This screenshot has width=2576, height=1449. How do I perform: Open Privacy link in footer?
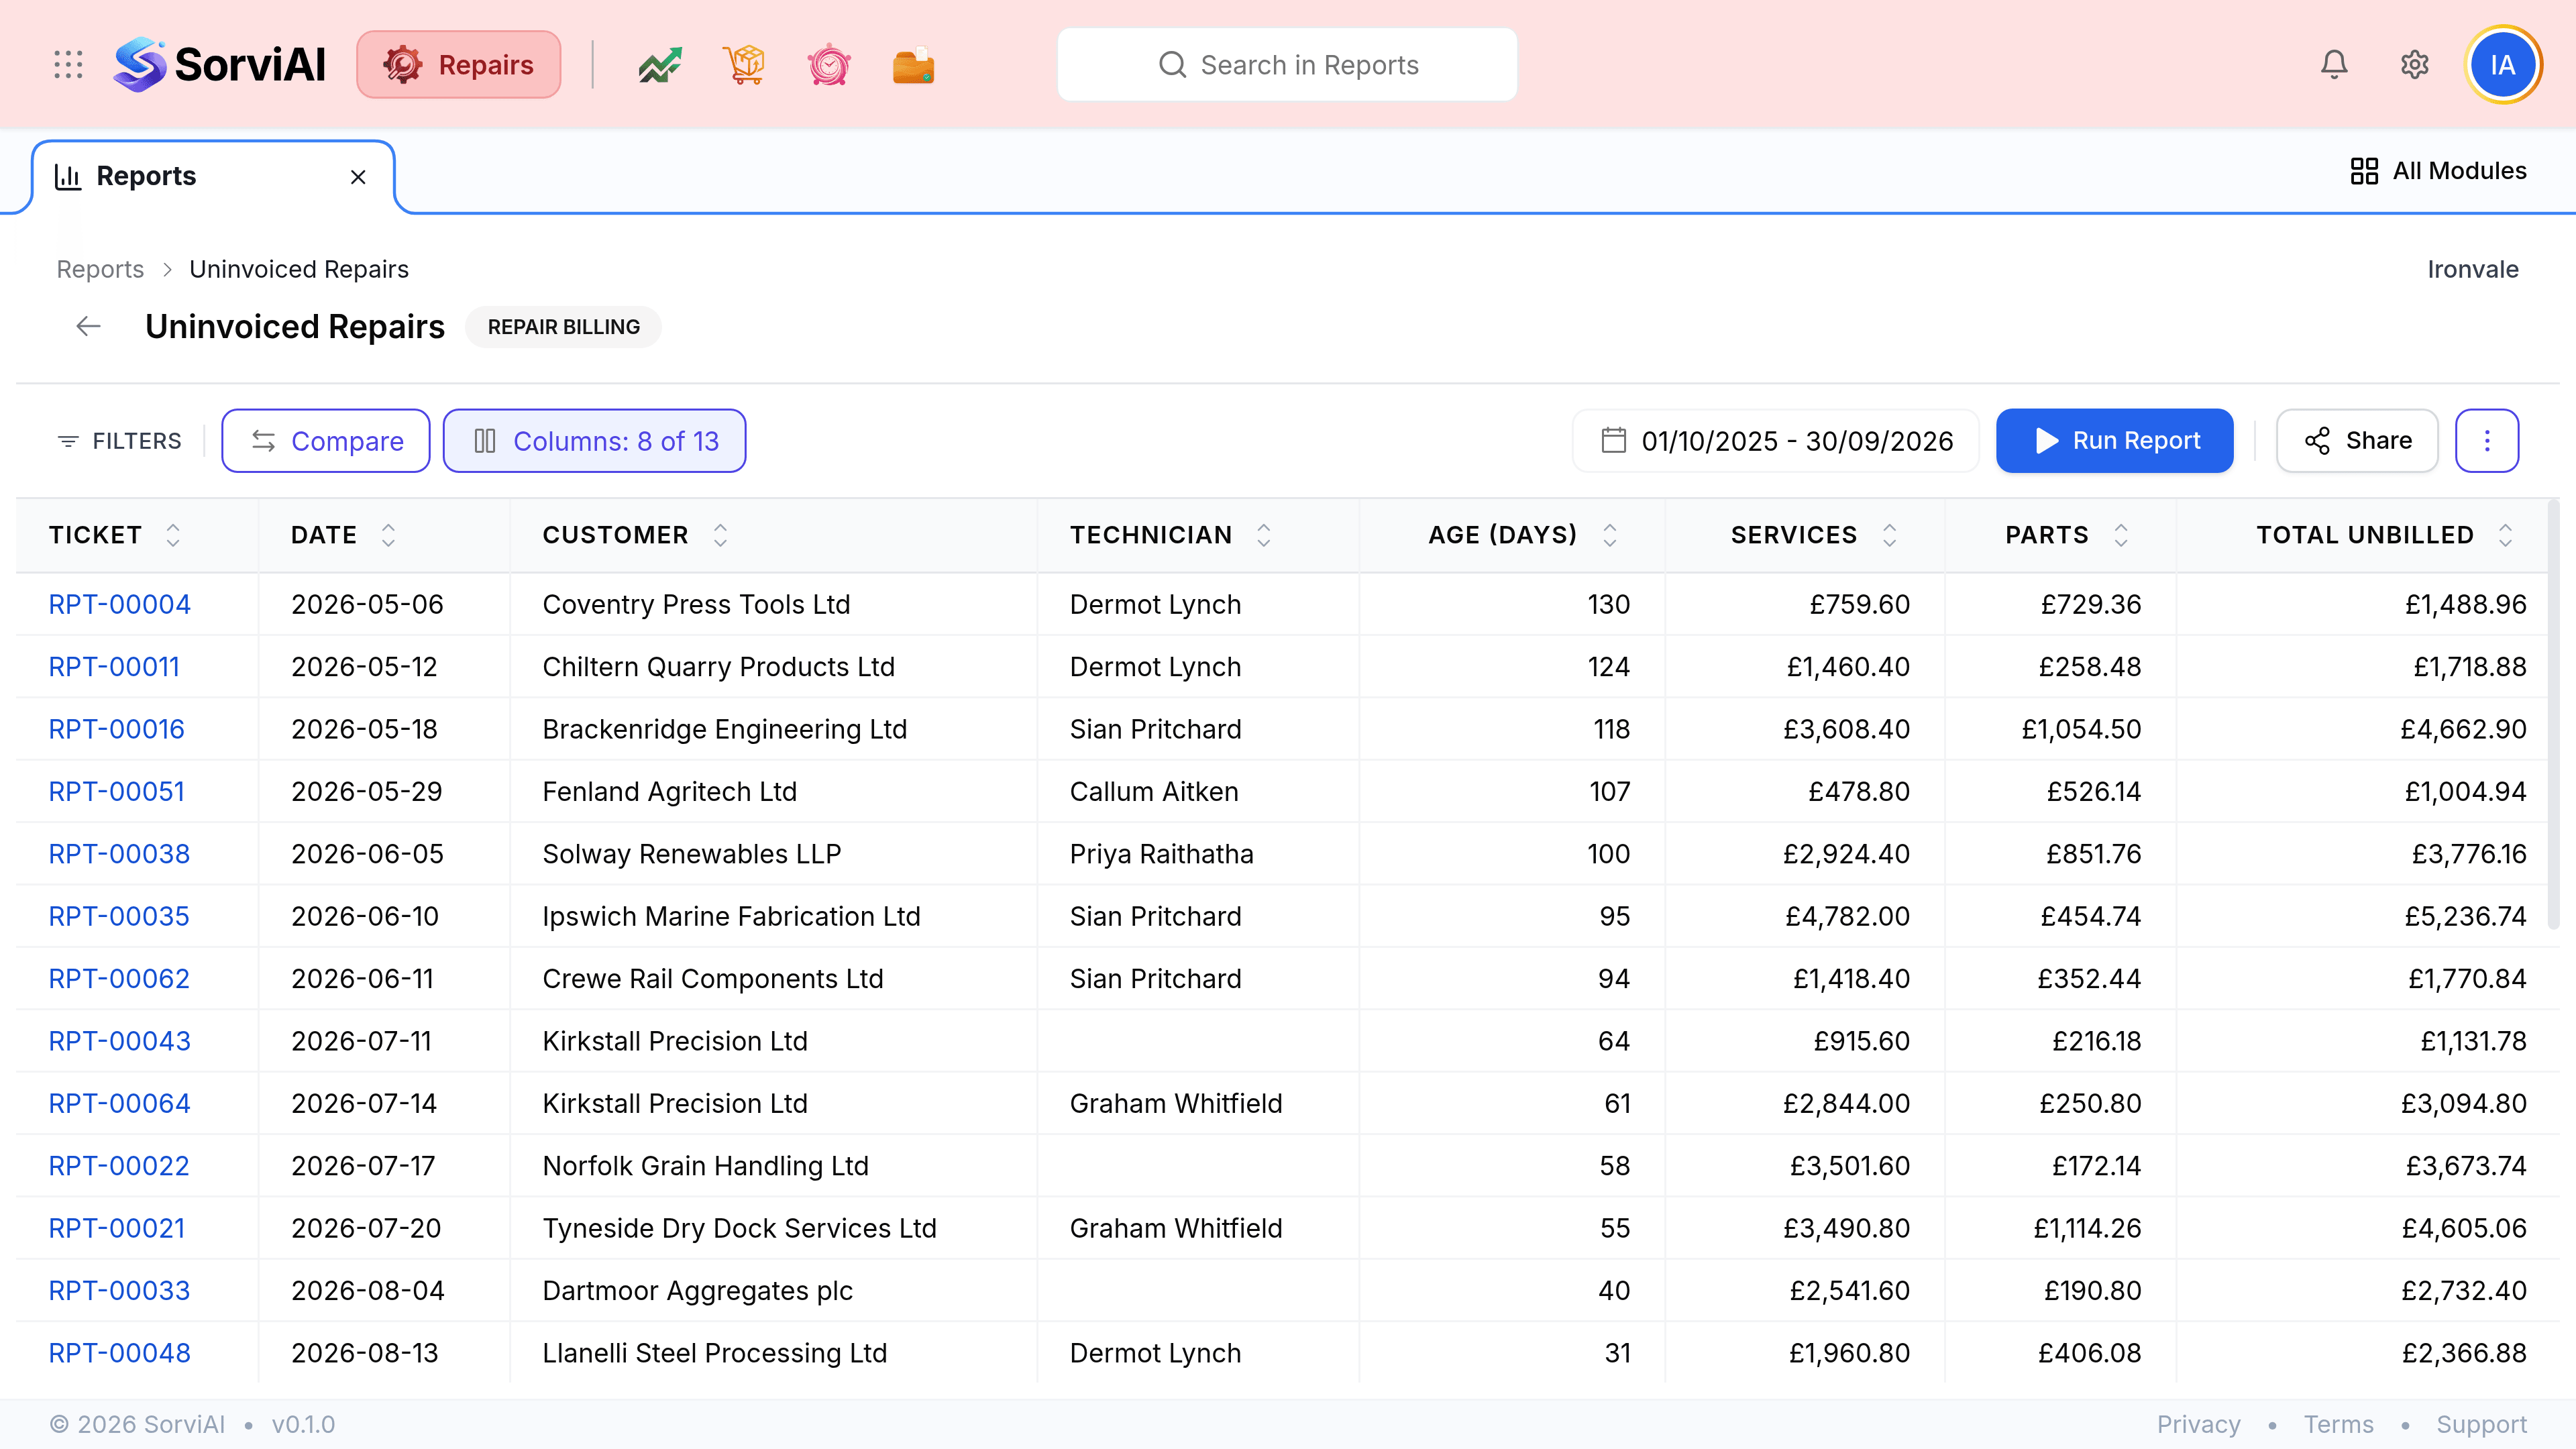click(x=2198, y=1424)
